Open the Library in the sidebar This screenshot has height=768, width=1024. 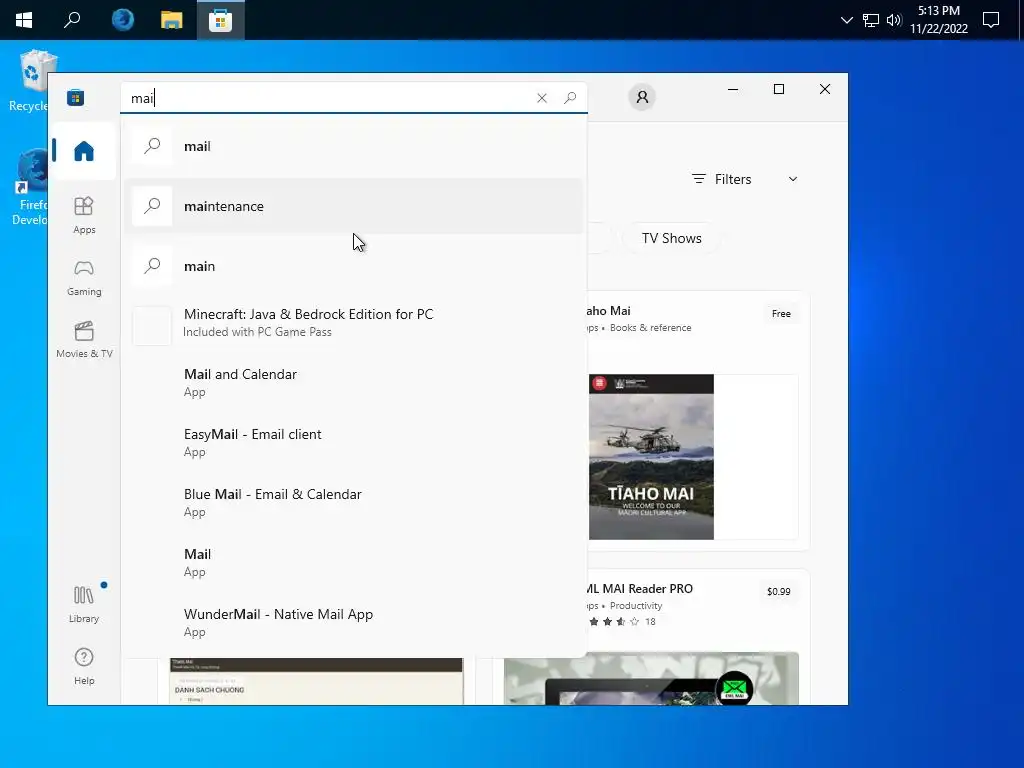84,604
